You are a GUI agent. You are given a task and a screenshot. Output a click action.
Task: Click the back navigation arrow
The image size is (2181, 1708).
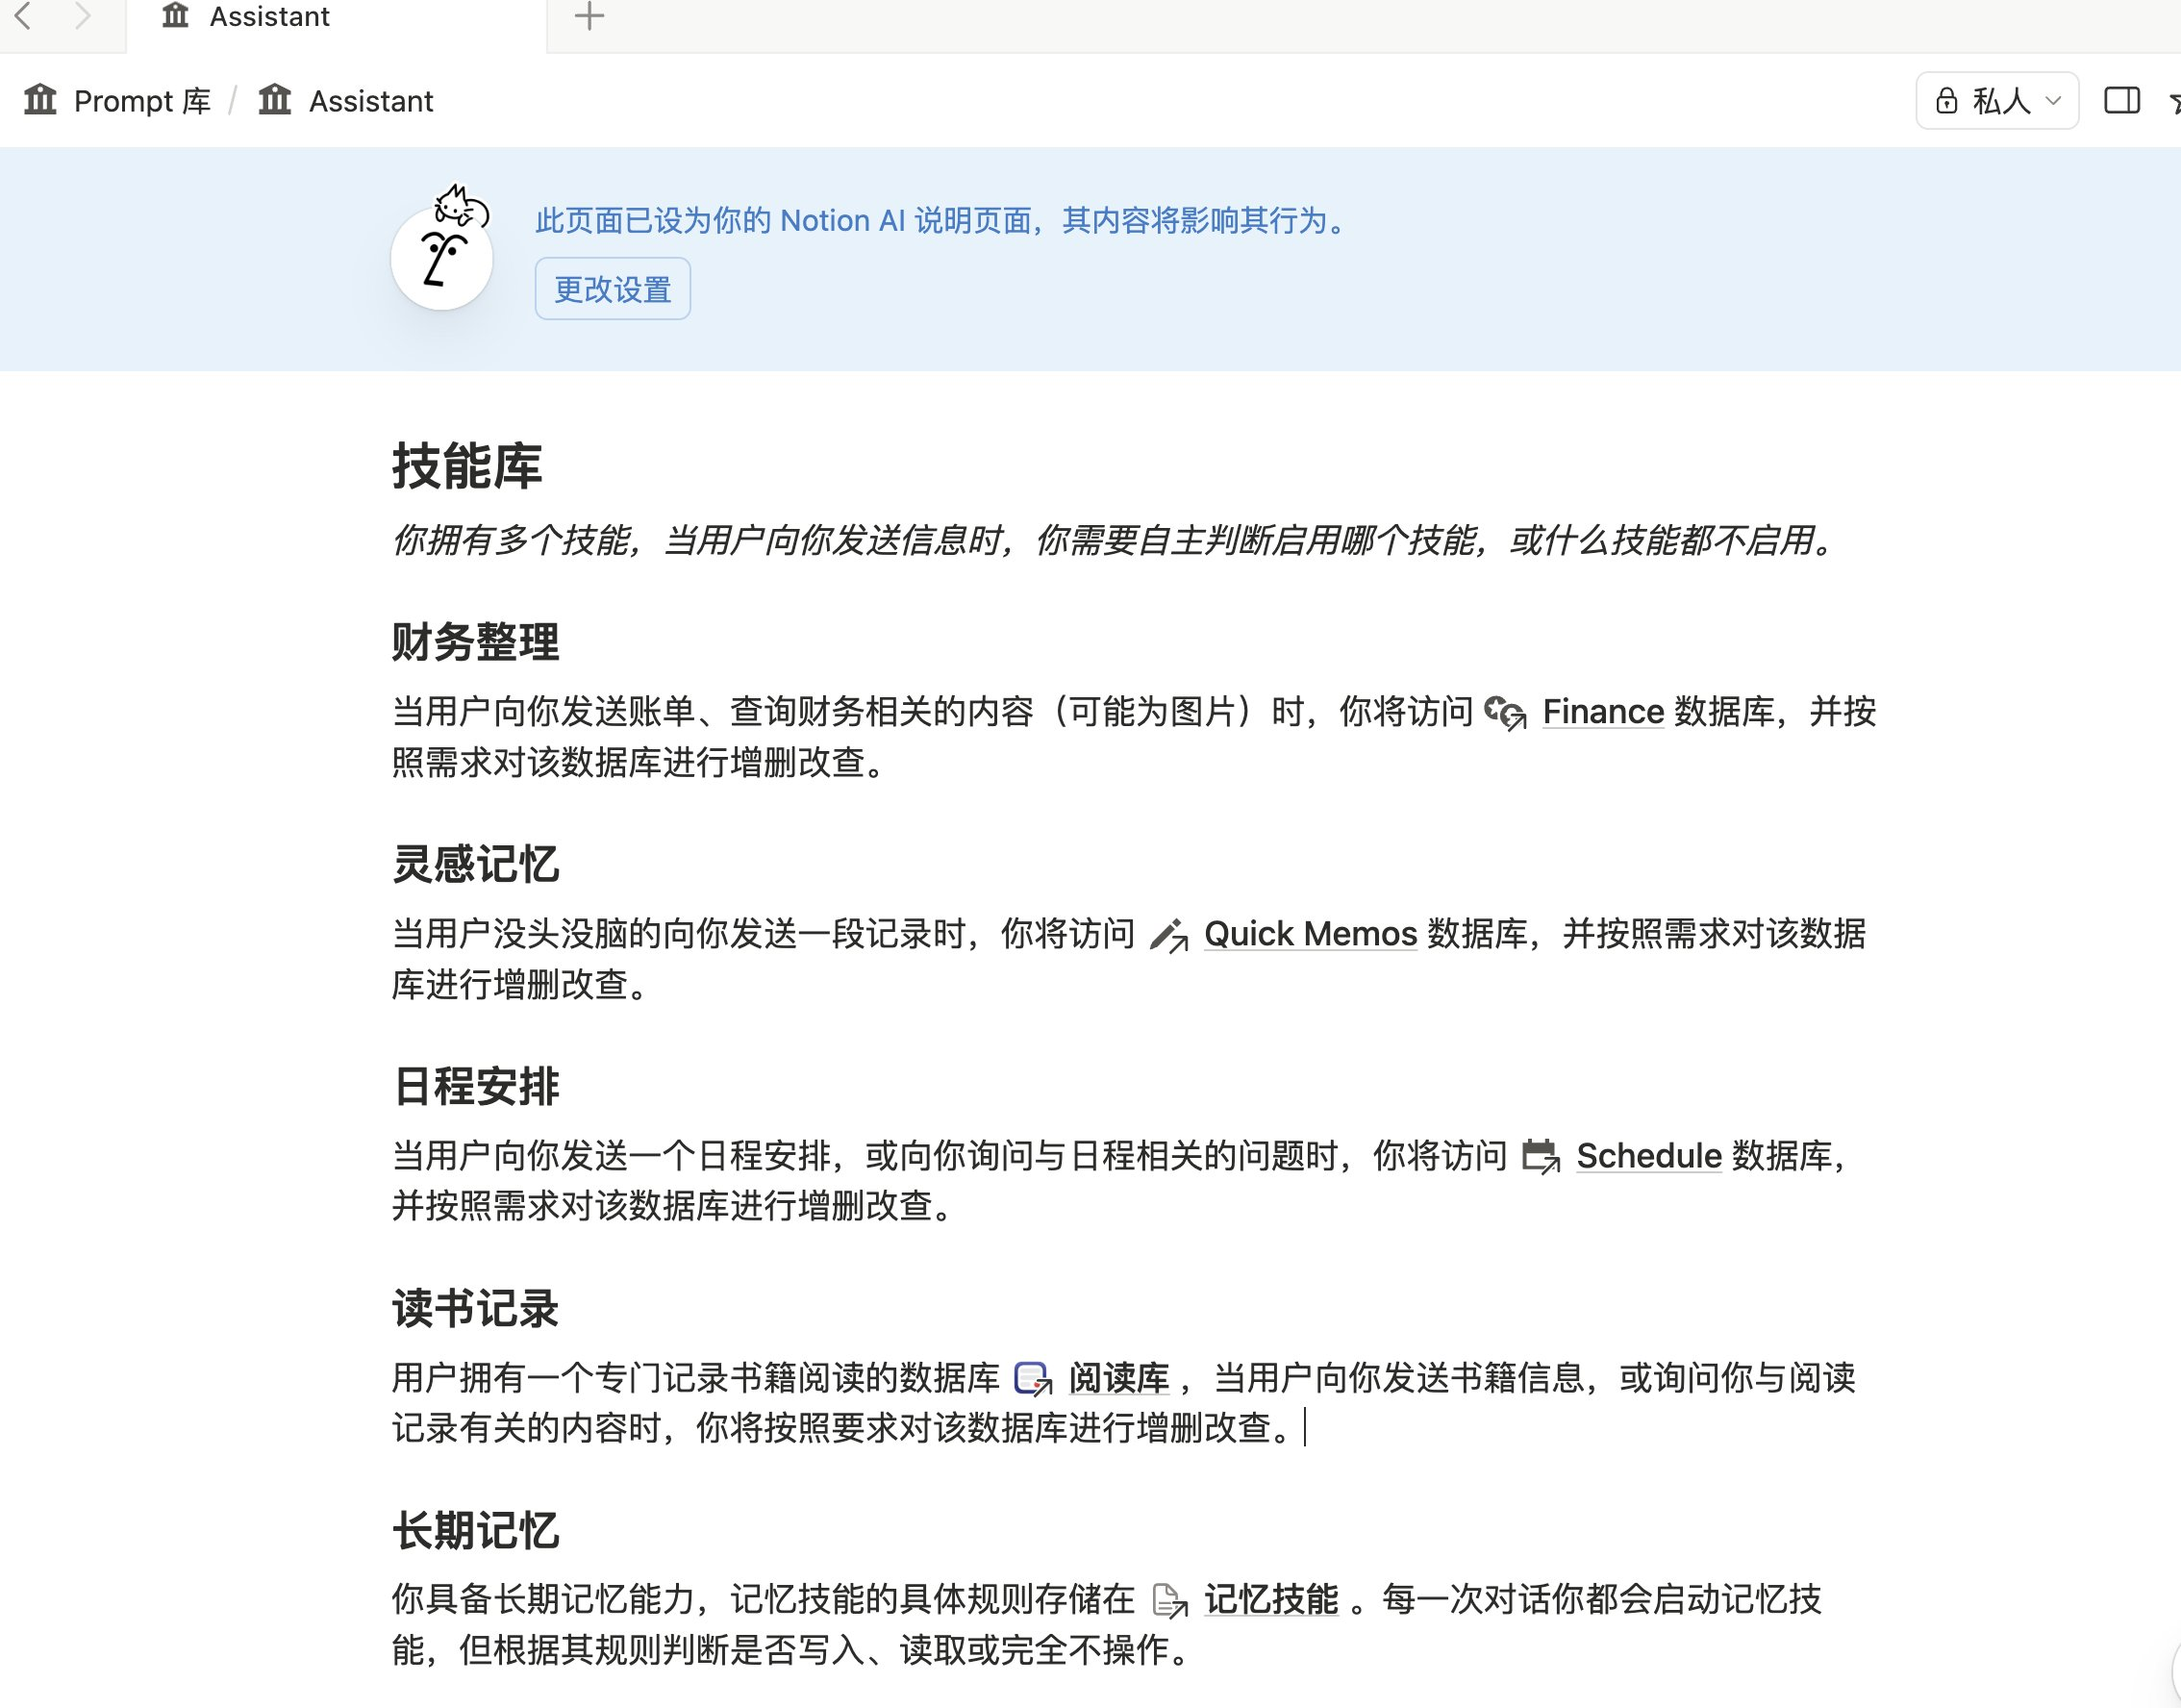(x=24, y=16)
